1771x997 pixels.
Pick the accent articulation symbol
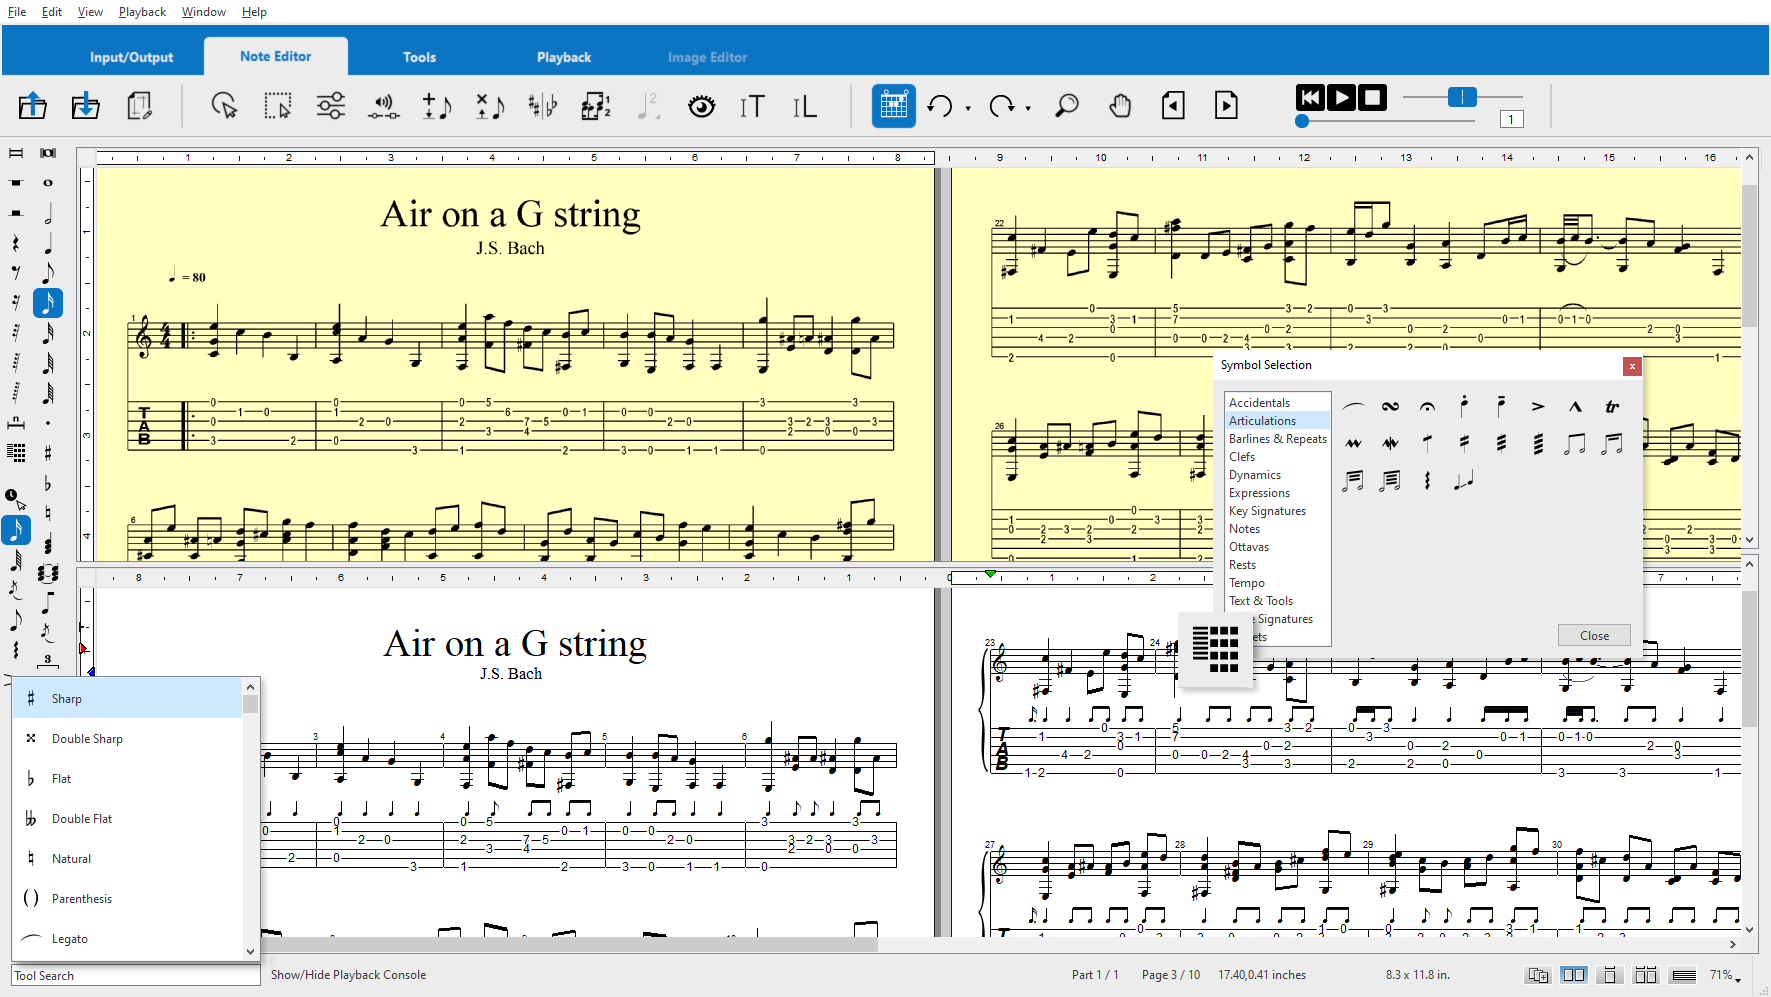(1538, 406)
